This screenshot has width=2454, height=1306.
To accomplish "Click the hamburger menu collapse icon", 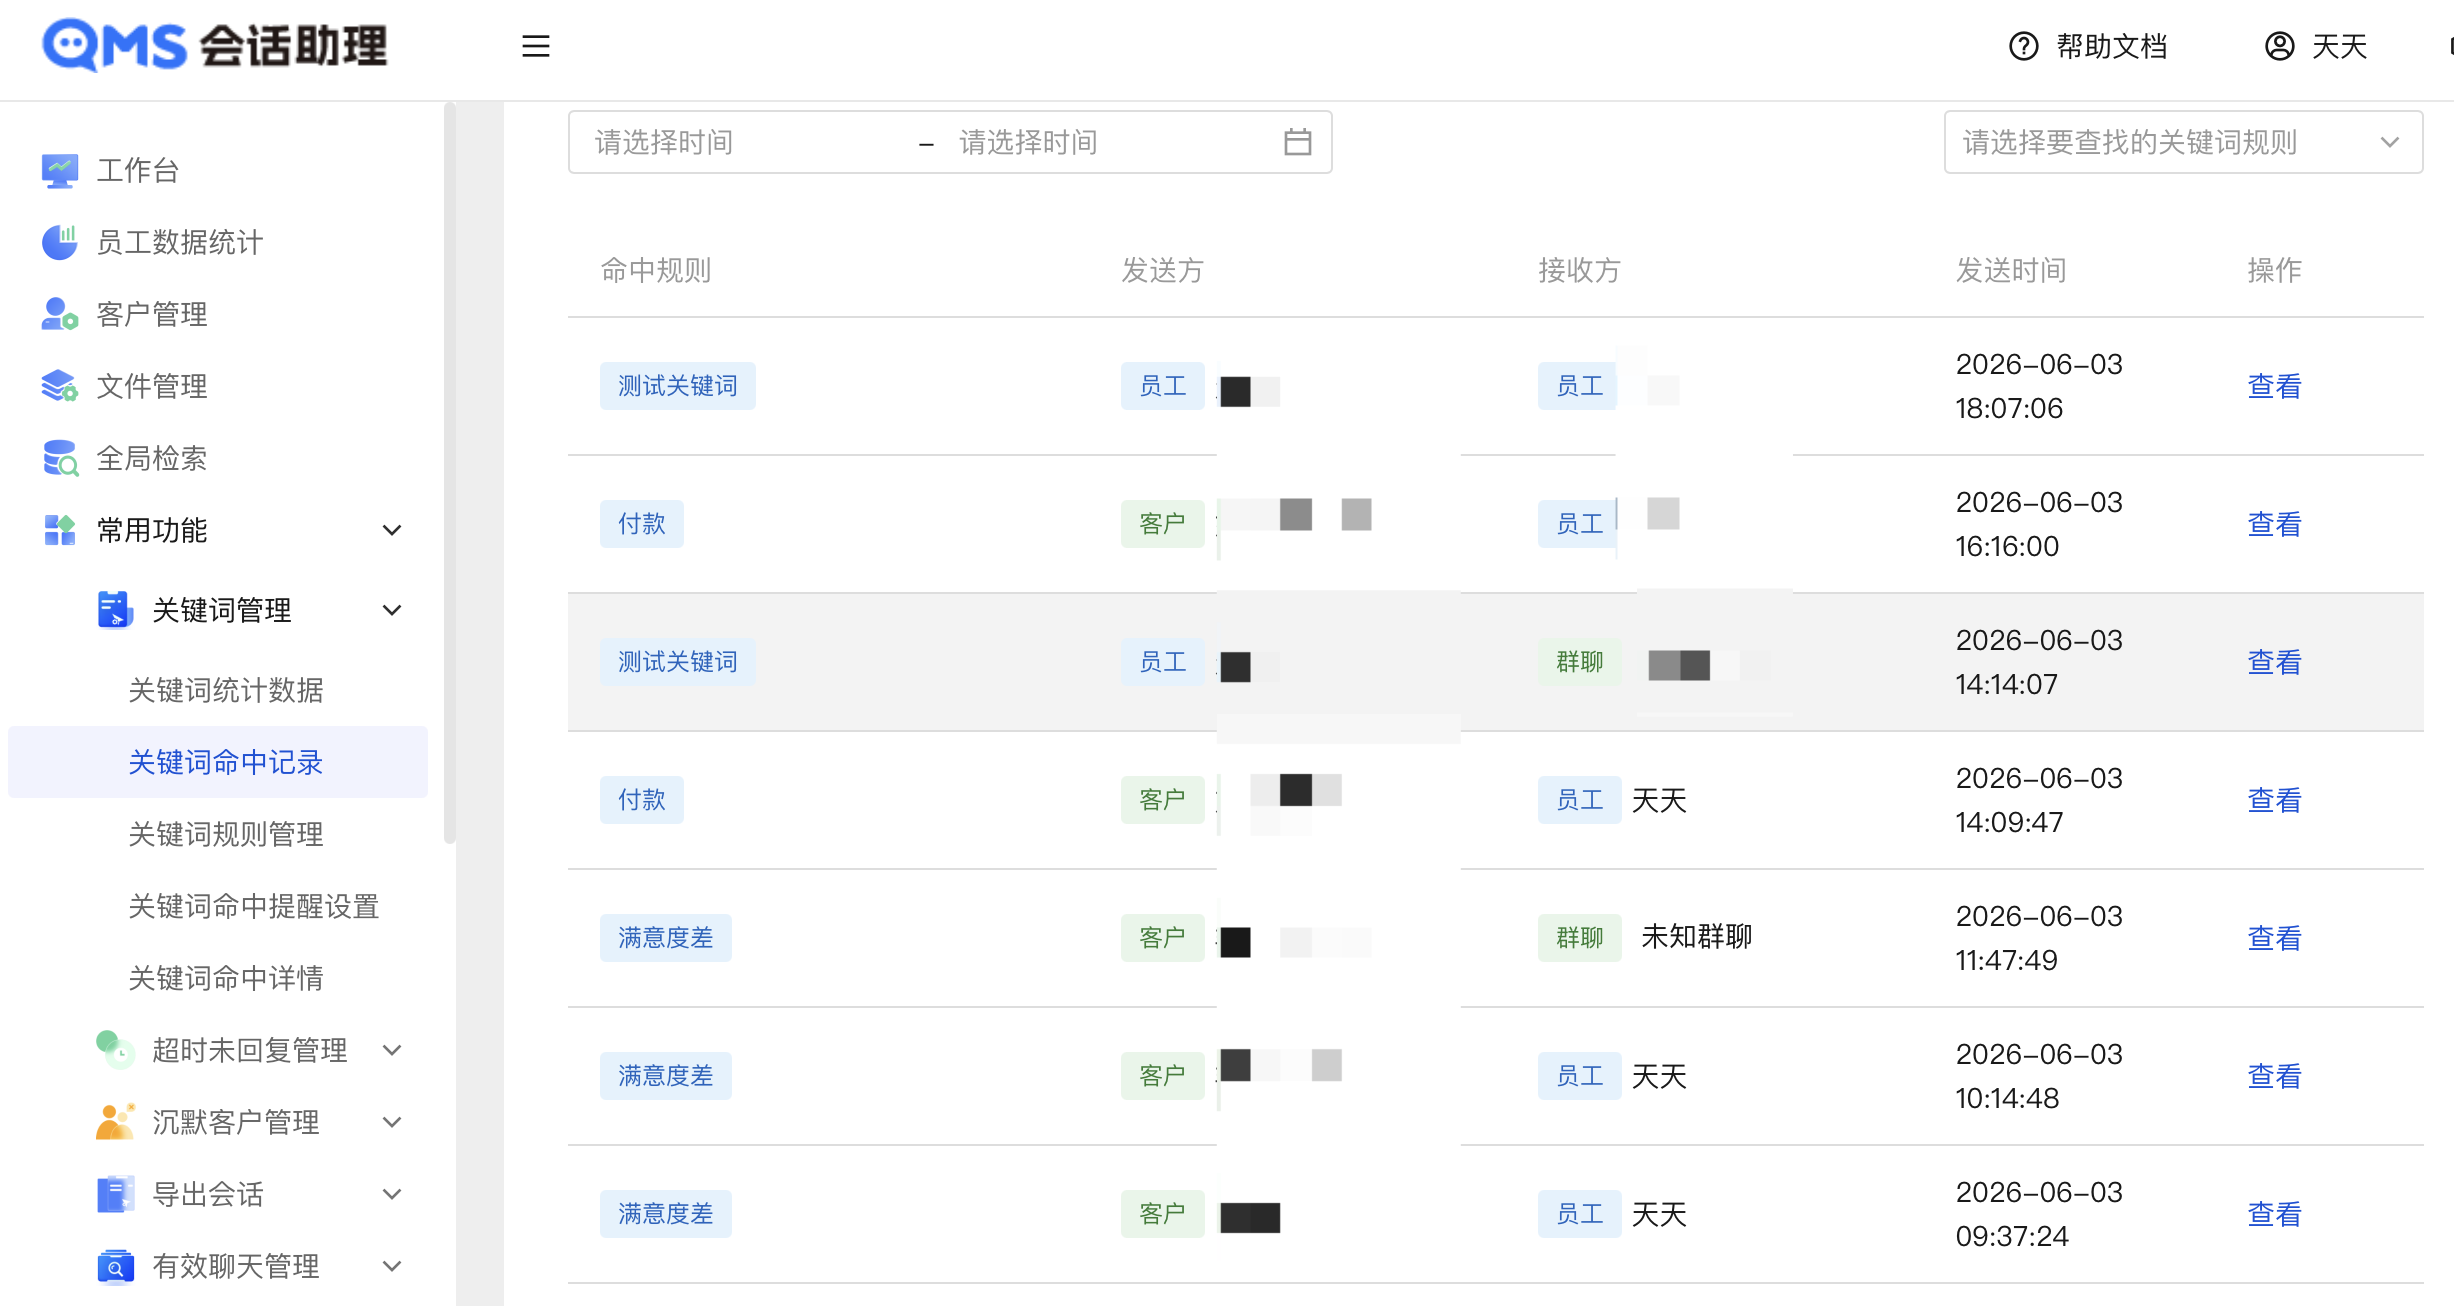I will [x=536, y=46].
